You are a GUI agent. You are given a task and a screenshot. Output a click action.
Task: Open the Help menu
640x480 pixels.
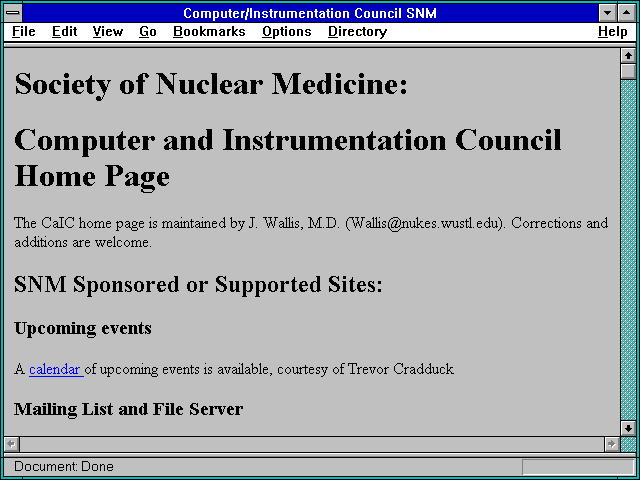[613, 32]
